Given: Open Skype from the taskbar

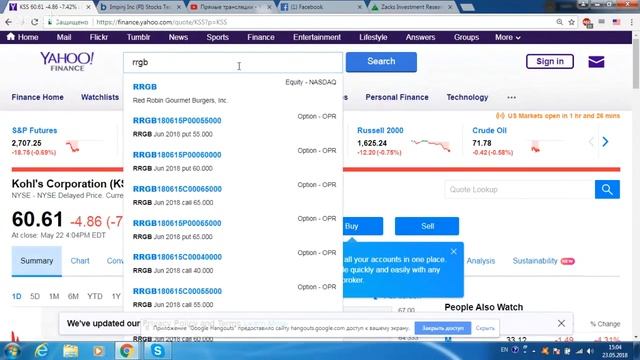Looking at the screenshot, I should coord(157,351).
